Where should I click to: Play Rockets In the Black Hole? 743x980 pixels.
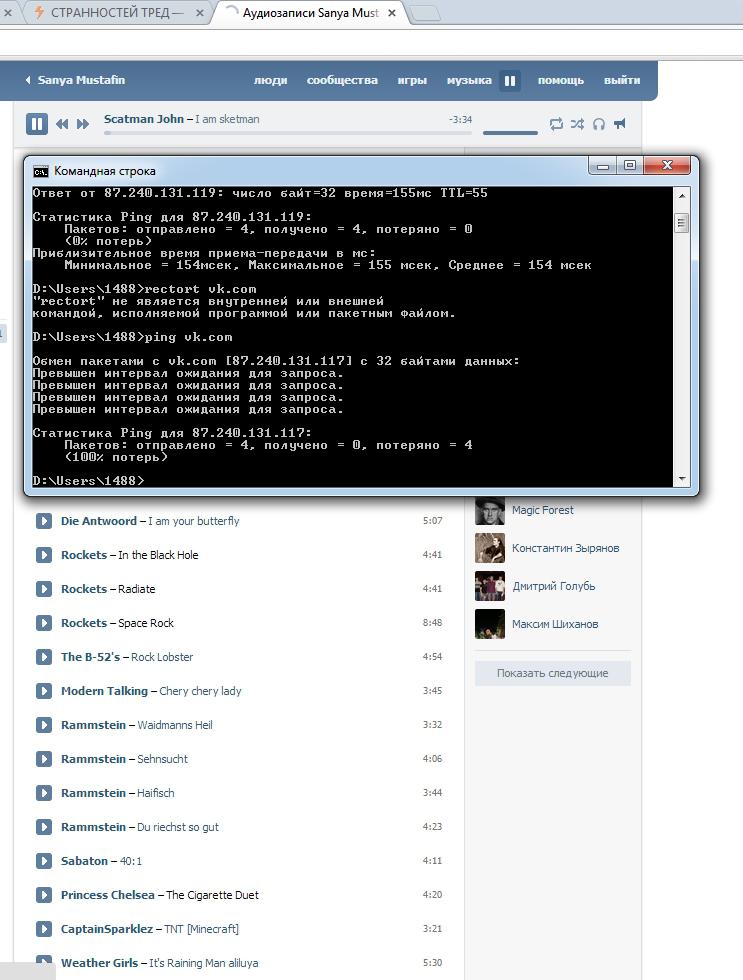point(44,555)
